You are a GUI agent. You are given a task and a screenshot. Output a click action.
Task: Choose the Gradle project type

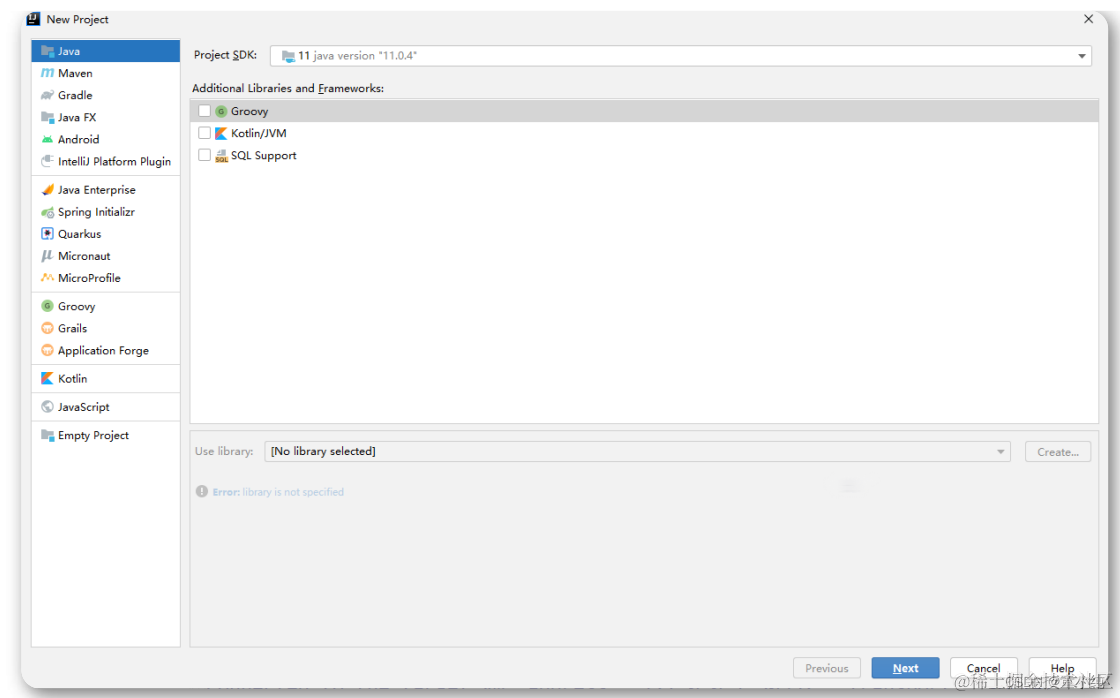click(x=75, y=95)
